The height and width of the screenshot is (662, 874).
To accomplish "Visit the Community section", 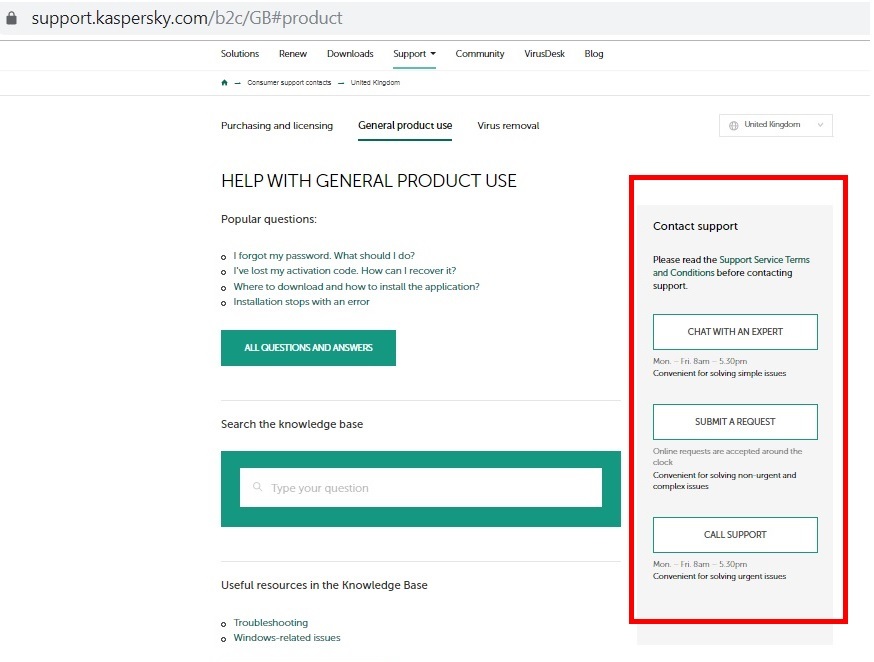I will [480, 53].
